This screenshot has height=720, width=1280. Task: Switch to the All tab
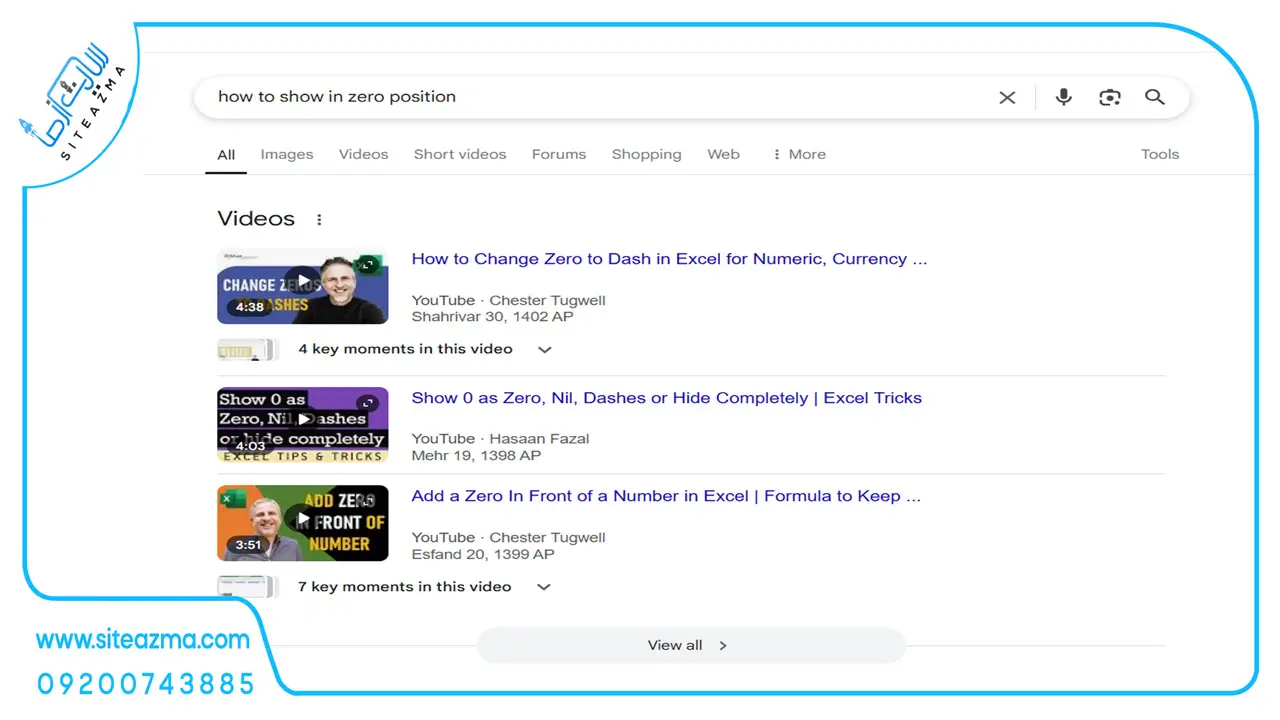(x=226, y=154)
